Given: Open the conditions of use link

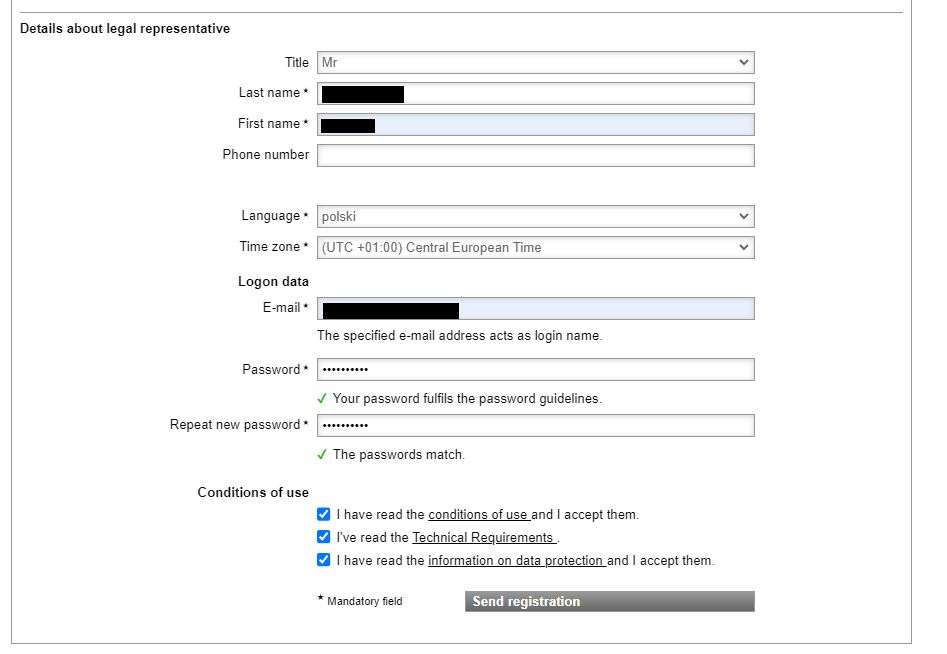Looking at the screenshot, I should (478, 516).
